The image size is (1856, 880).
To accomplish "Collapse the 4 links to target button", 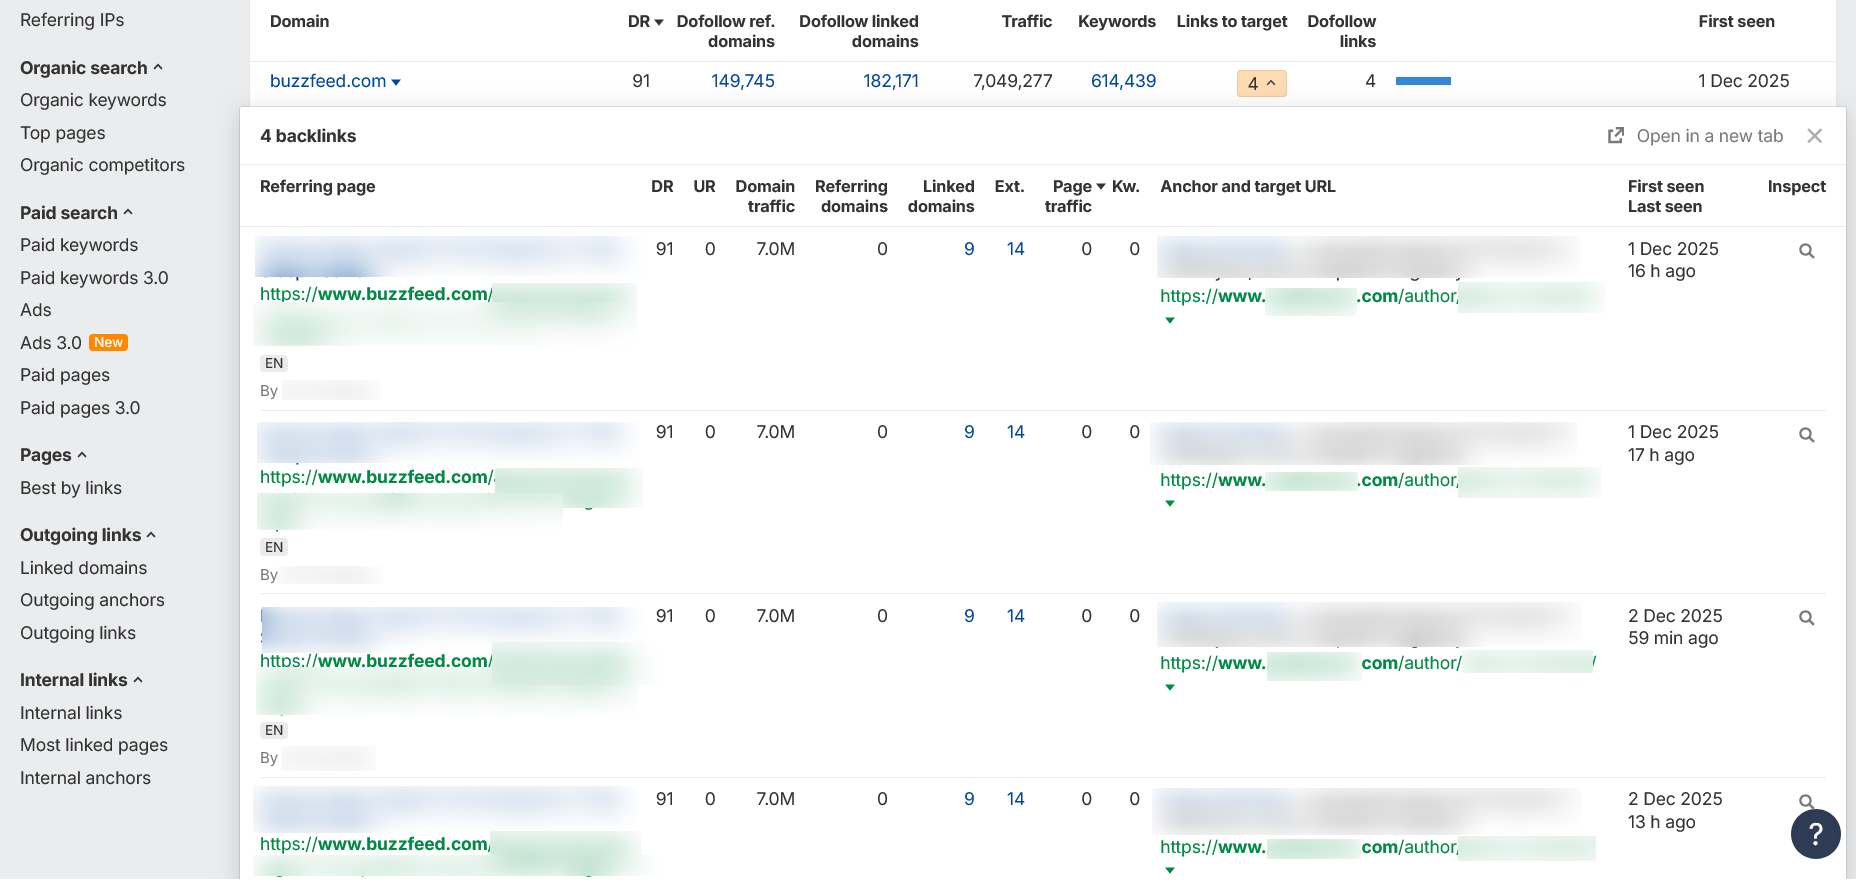I will 1261,83.
